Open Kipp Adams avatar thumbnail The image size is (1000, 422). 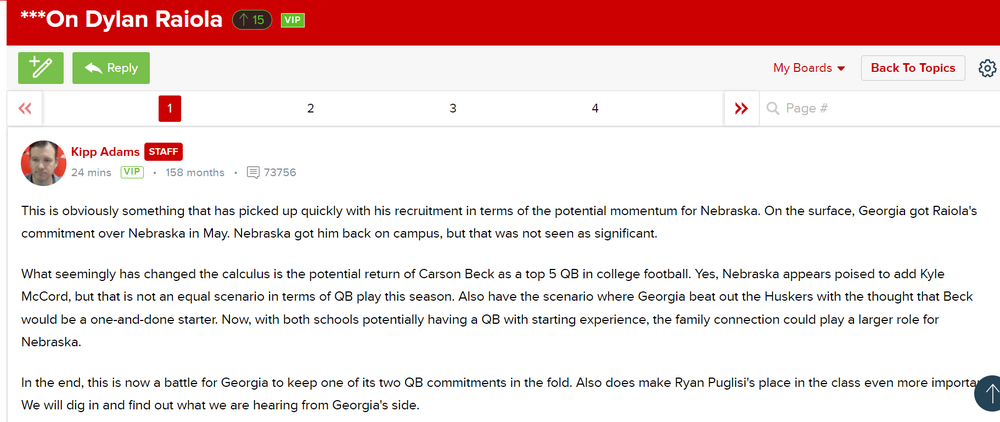43,162
